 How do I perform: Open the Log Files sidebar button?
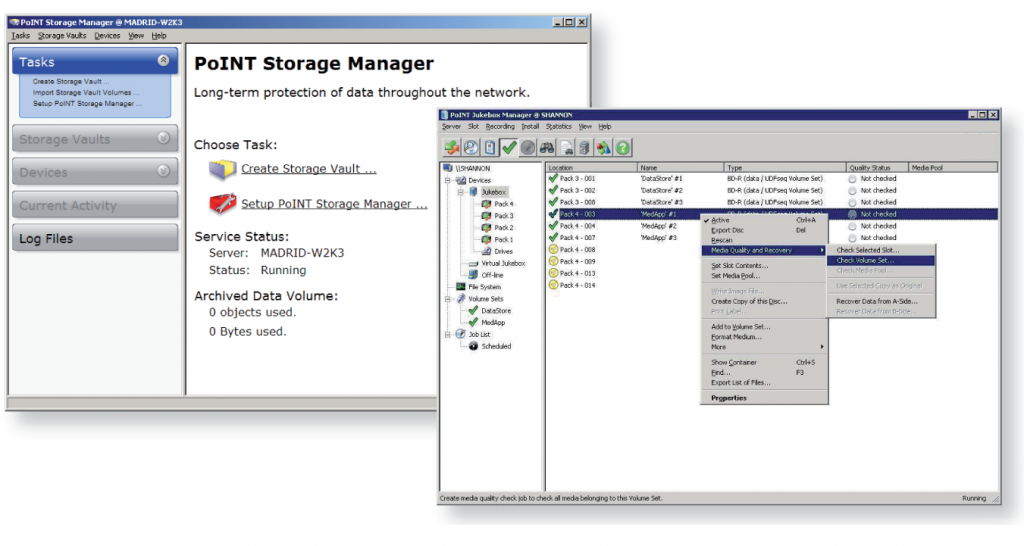(x=95, y=238)
